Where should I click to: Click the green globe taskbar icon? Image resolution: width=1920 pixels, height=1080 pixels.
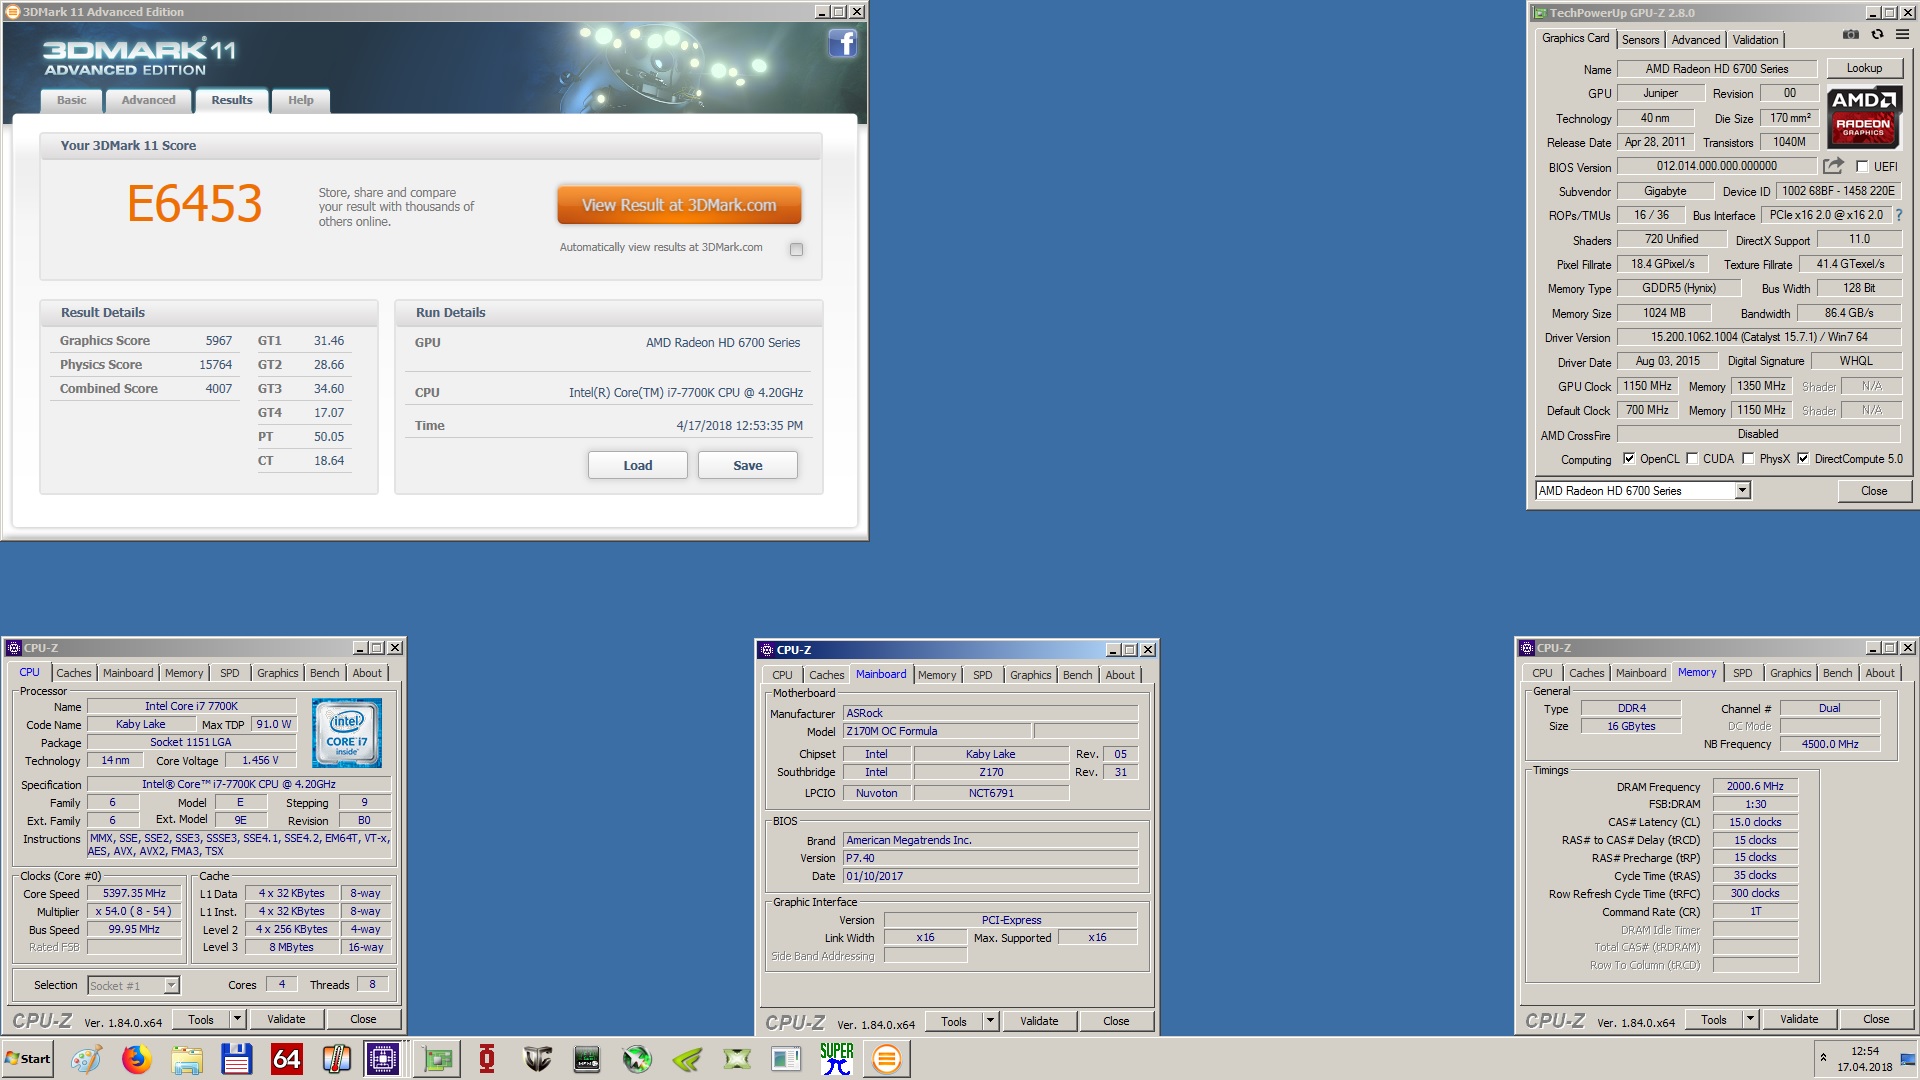tap(637, 1059)
